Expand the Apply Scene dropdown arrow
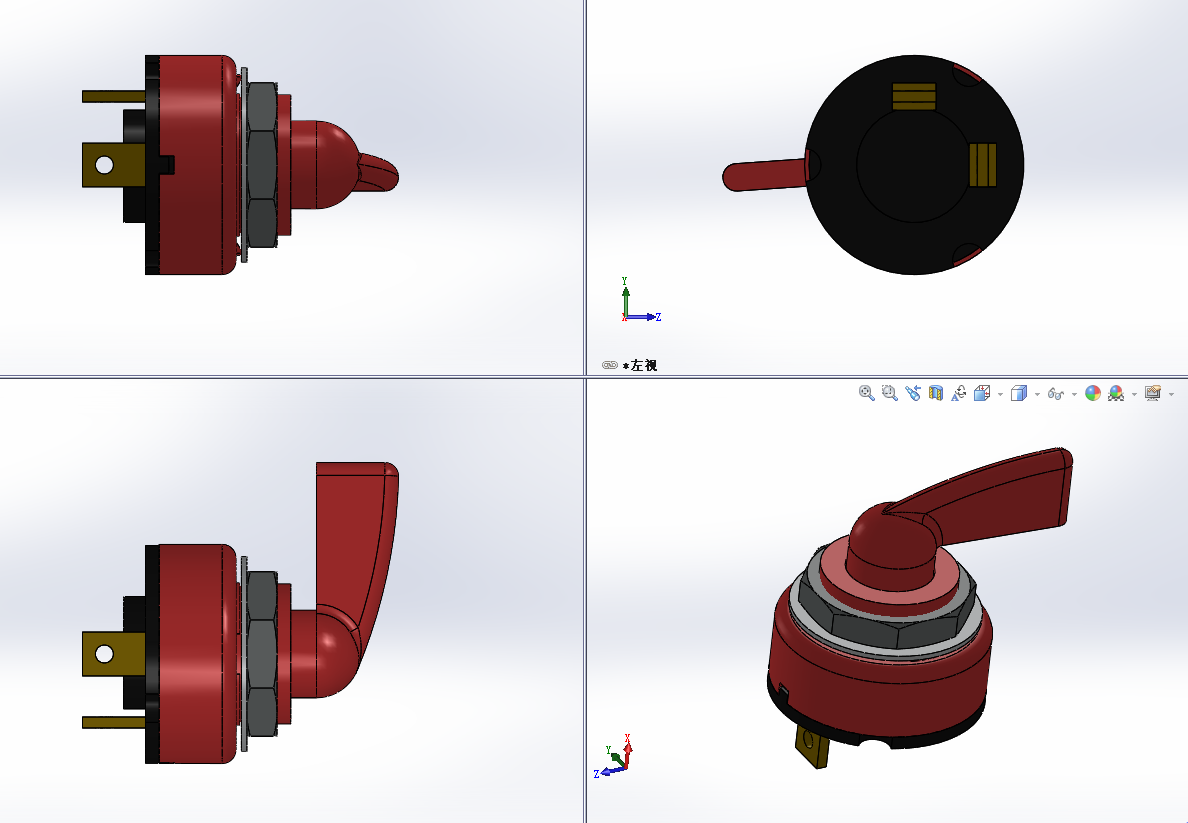Screen dimensions: 1188x823 (1134, 394)
